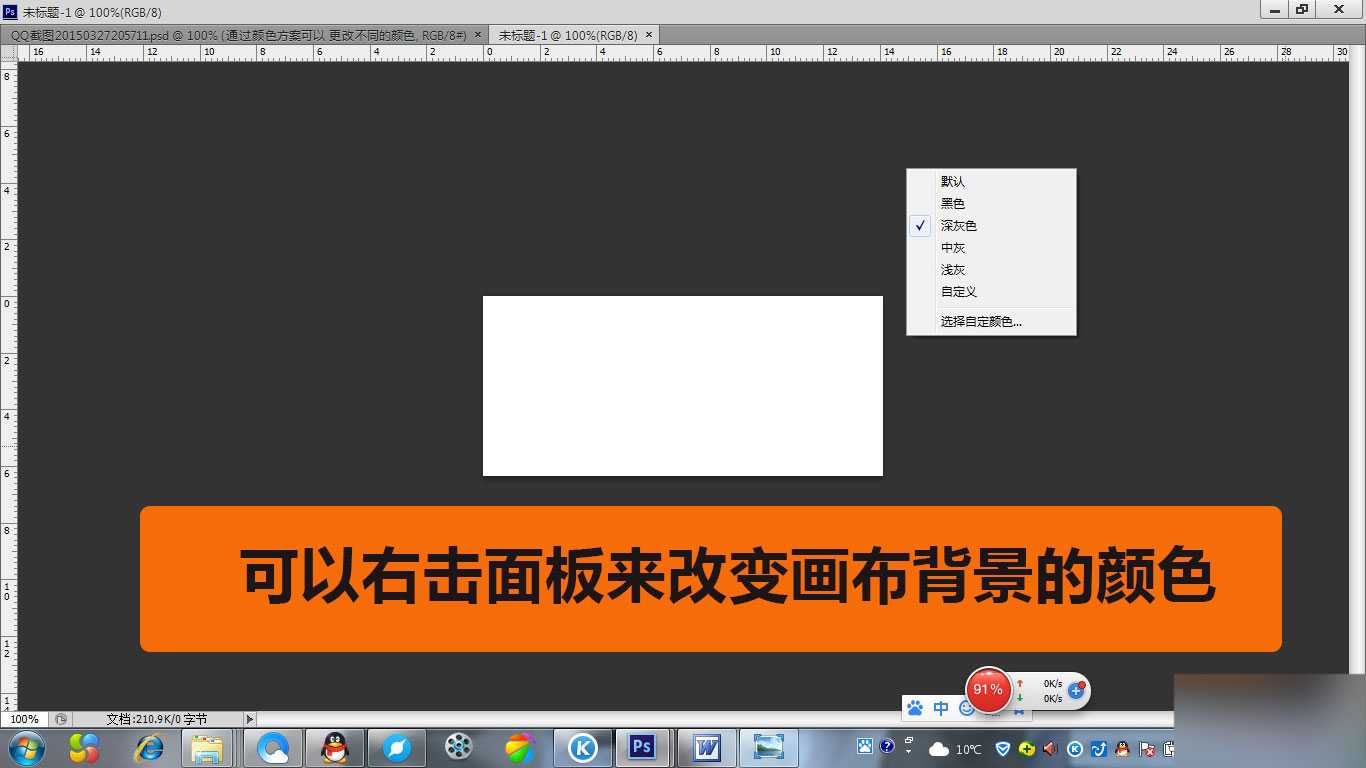Image resolution: width=1366 pixels, height=768 pixels.
Task: Switch to Word taskbar button
Action: (x=707, y=748)
